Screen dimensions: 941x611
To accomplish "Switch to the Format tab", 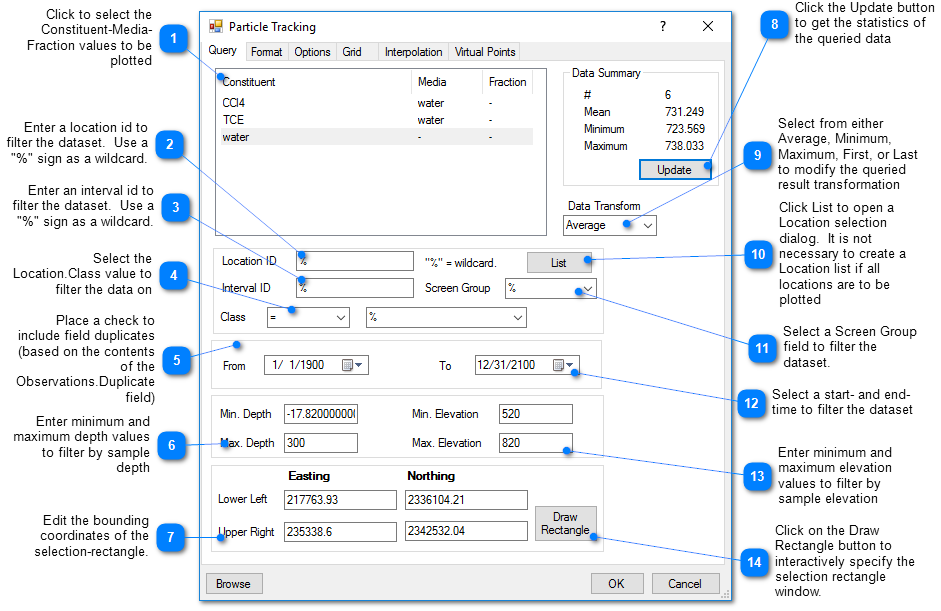I will point(266,51).
